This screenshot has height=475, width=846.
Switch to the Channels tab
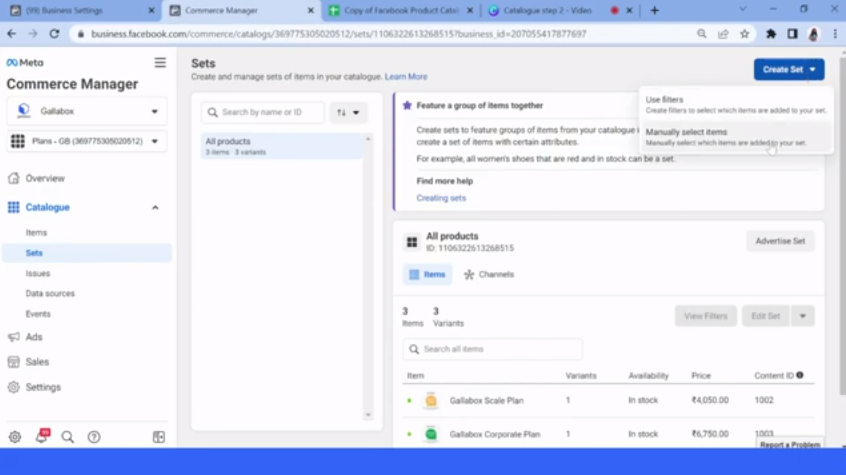point(489,274)
